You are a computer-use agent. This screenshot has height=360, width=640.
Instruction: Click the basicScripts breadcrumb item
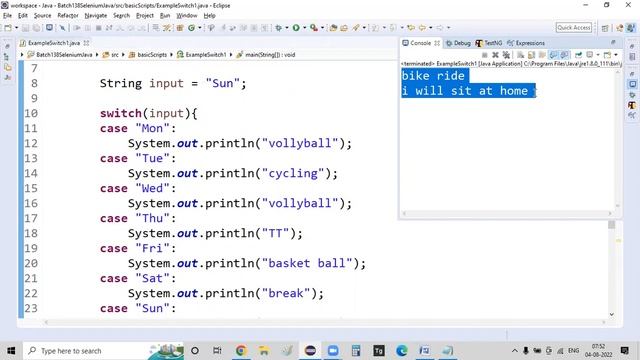pyautogui.click(x=148, y=55)
